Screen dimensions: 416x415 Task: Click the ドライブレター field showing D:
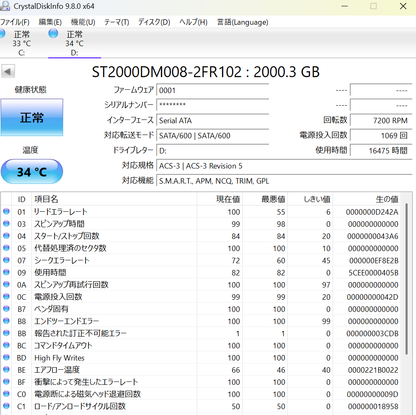tap(212, 151)
